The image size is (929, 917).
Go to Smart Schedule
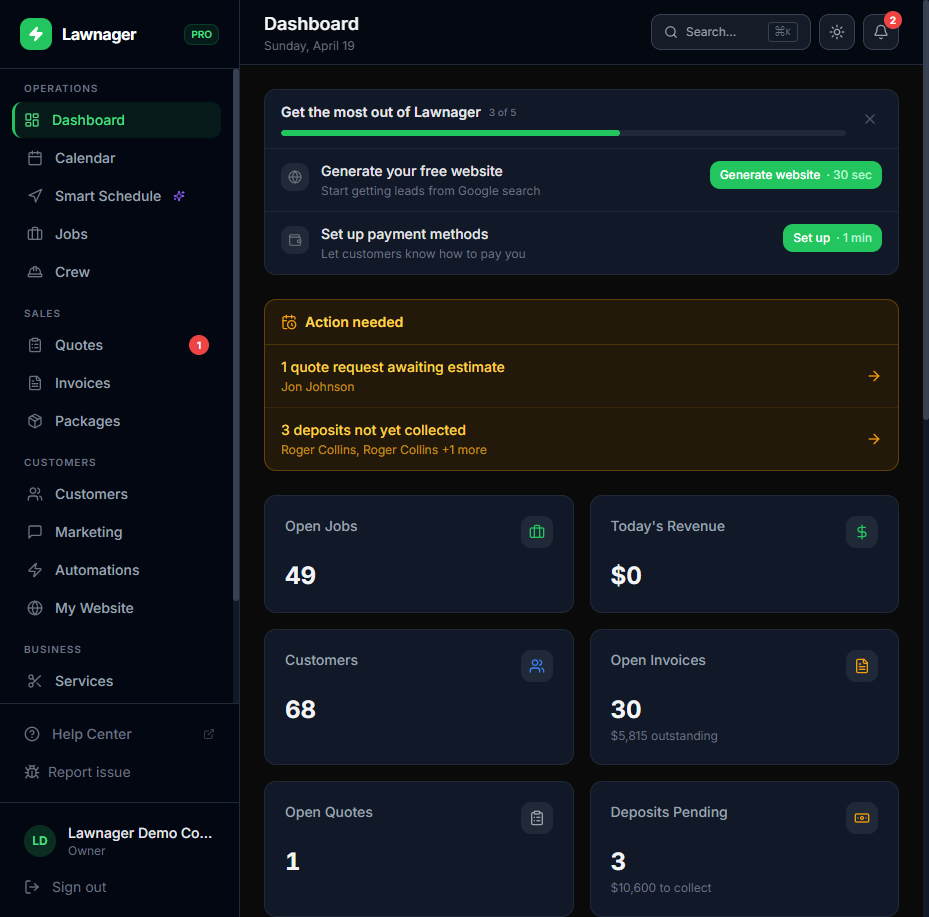point(117,196)
